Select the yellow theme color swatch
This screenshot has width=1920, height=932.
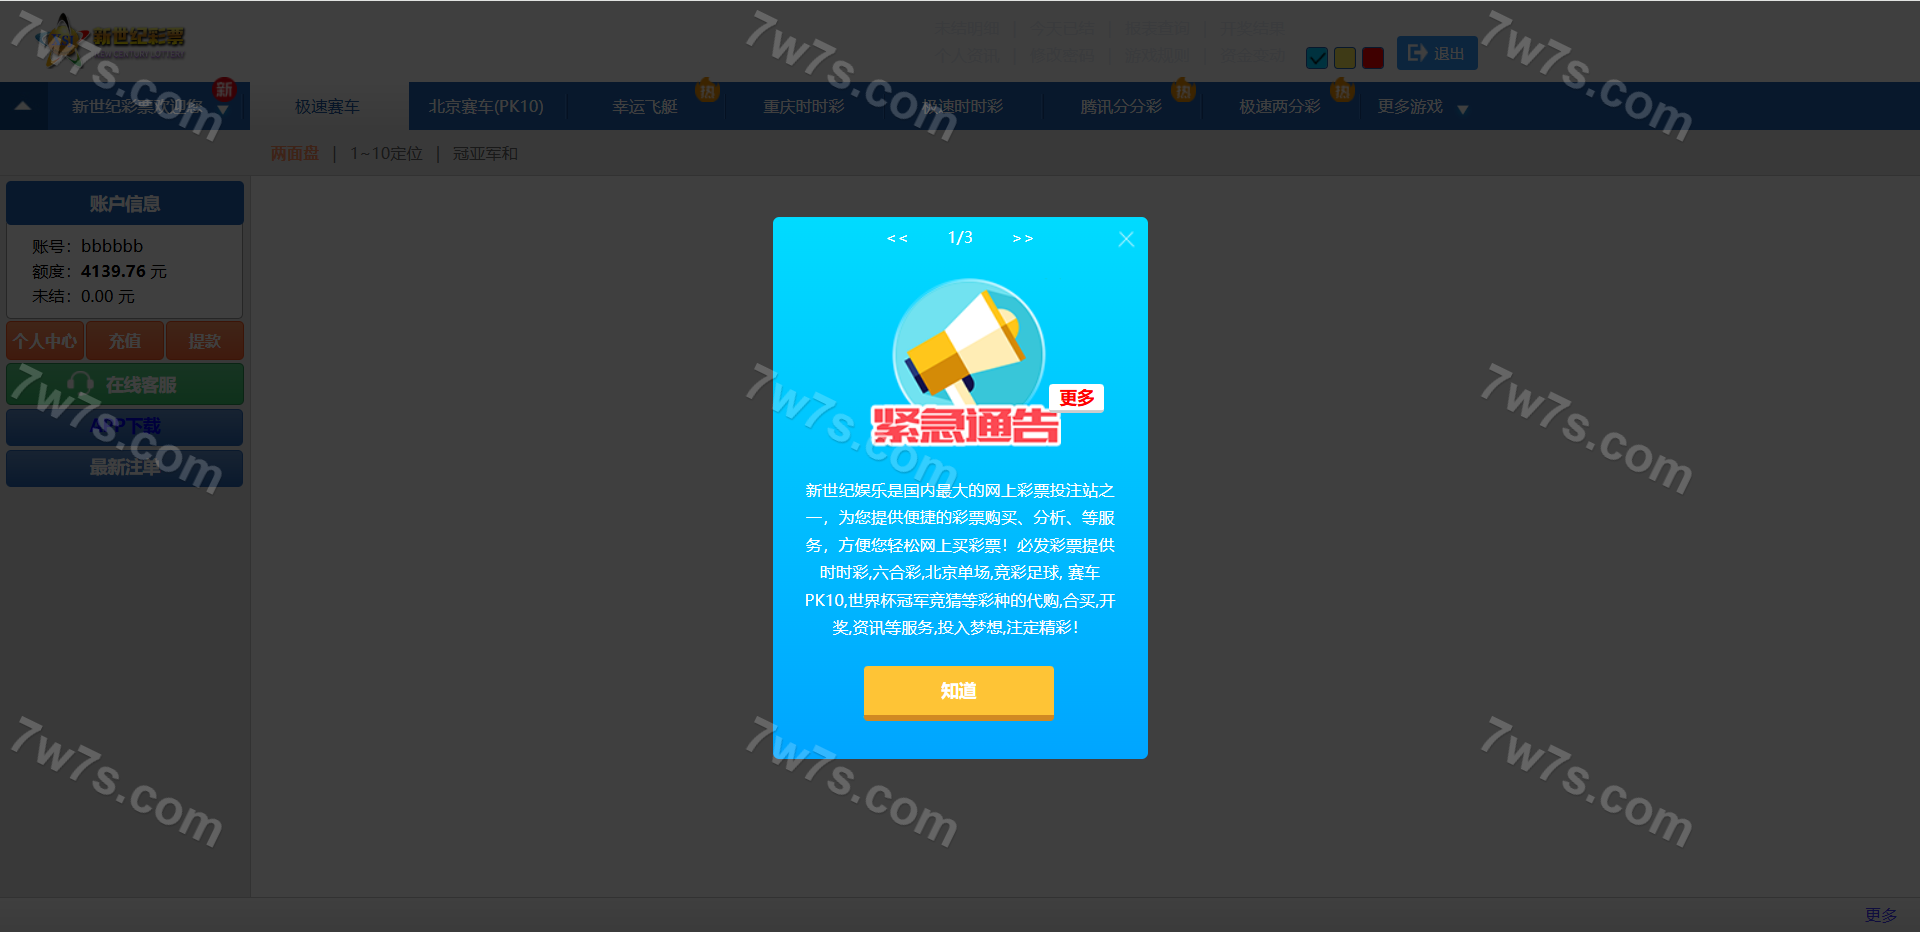click(x=1345, y=58)
